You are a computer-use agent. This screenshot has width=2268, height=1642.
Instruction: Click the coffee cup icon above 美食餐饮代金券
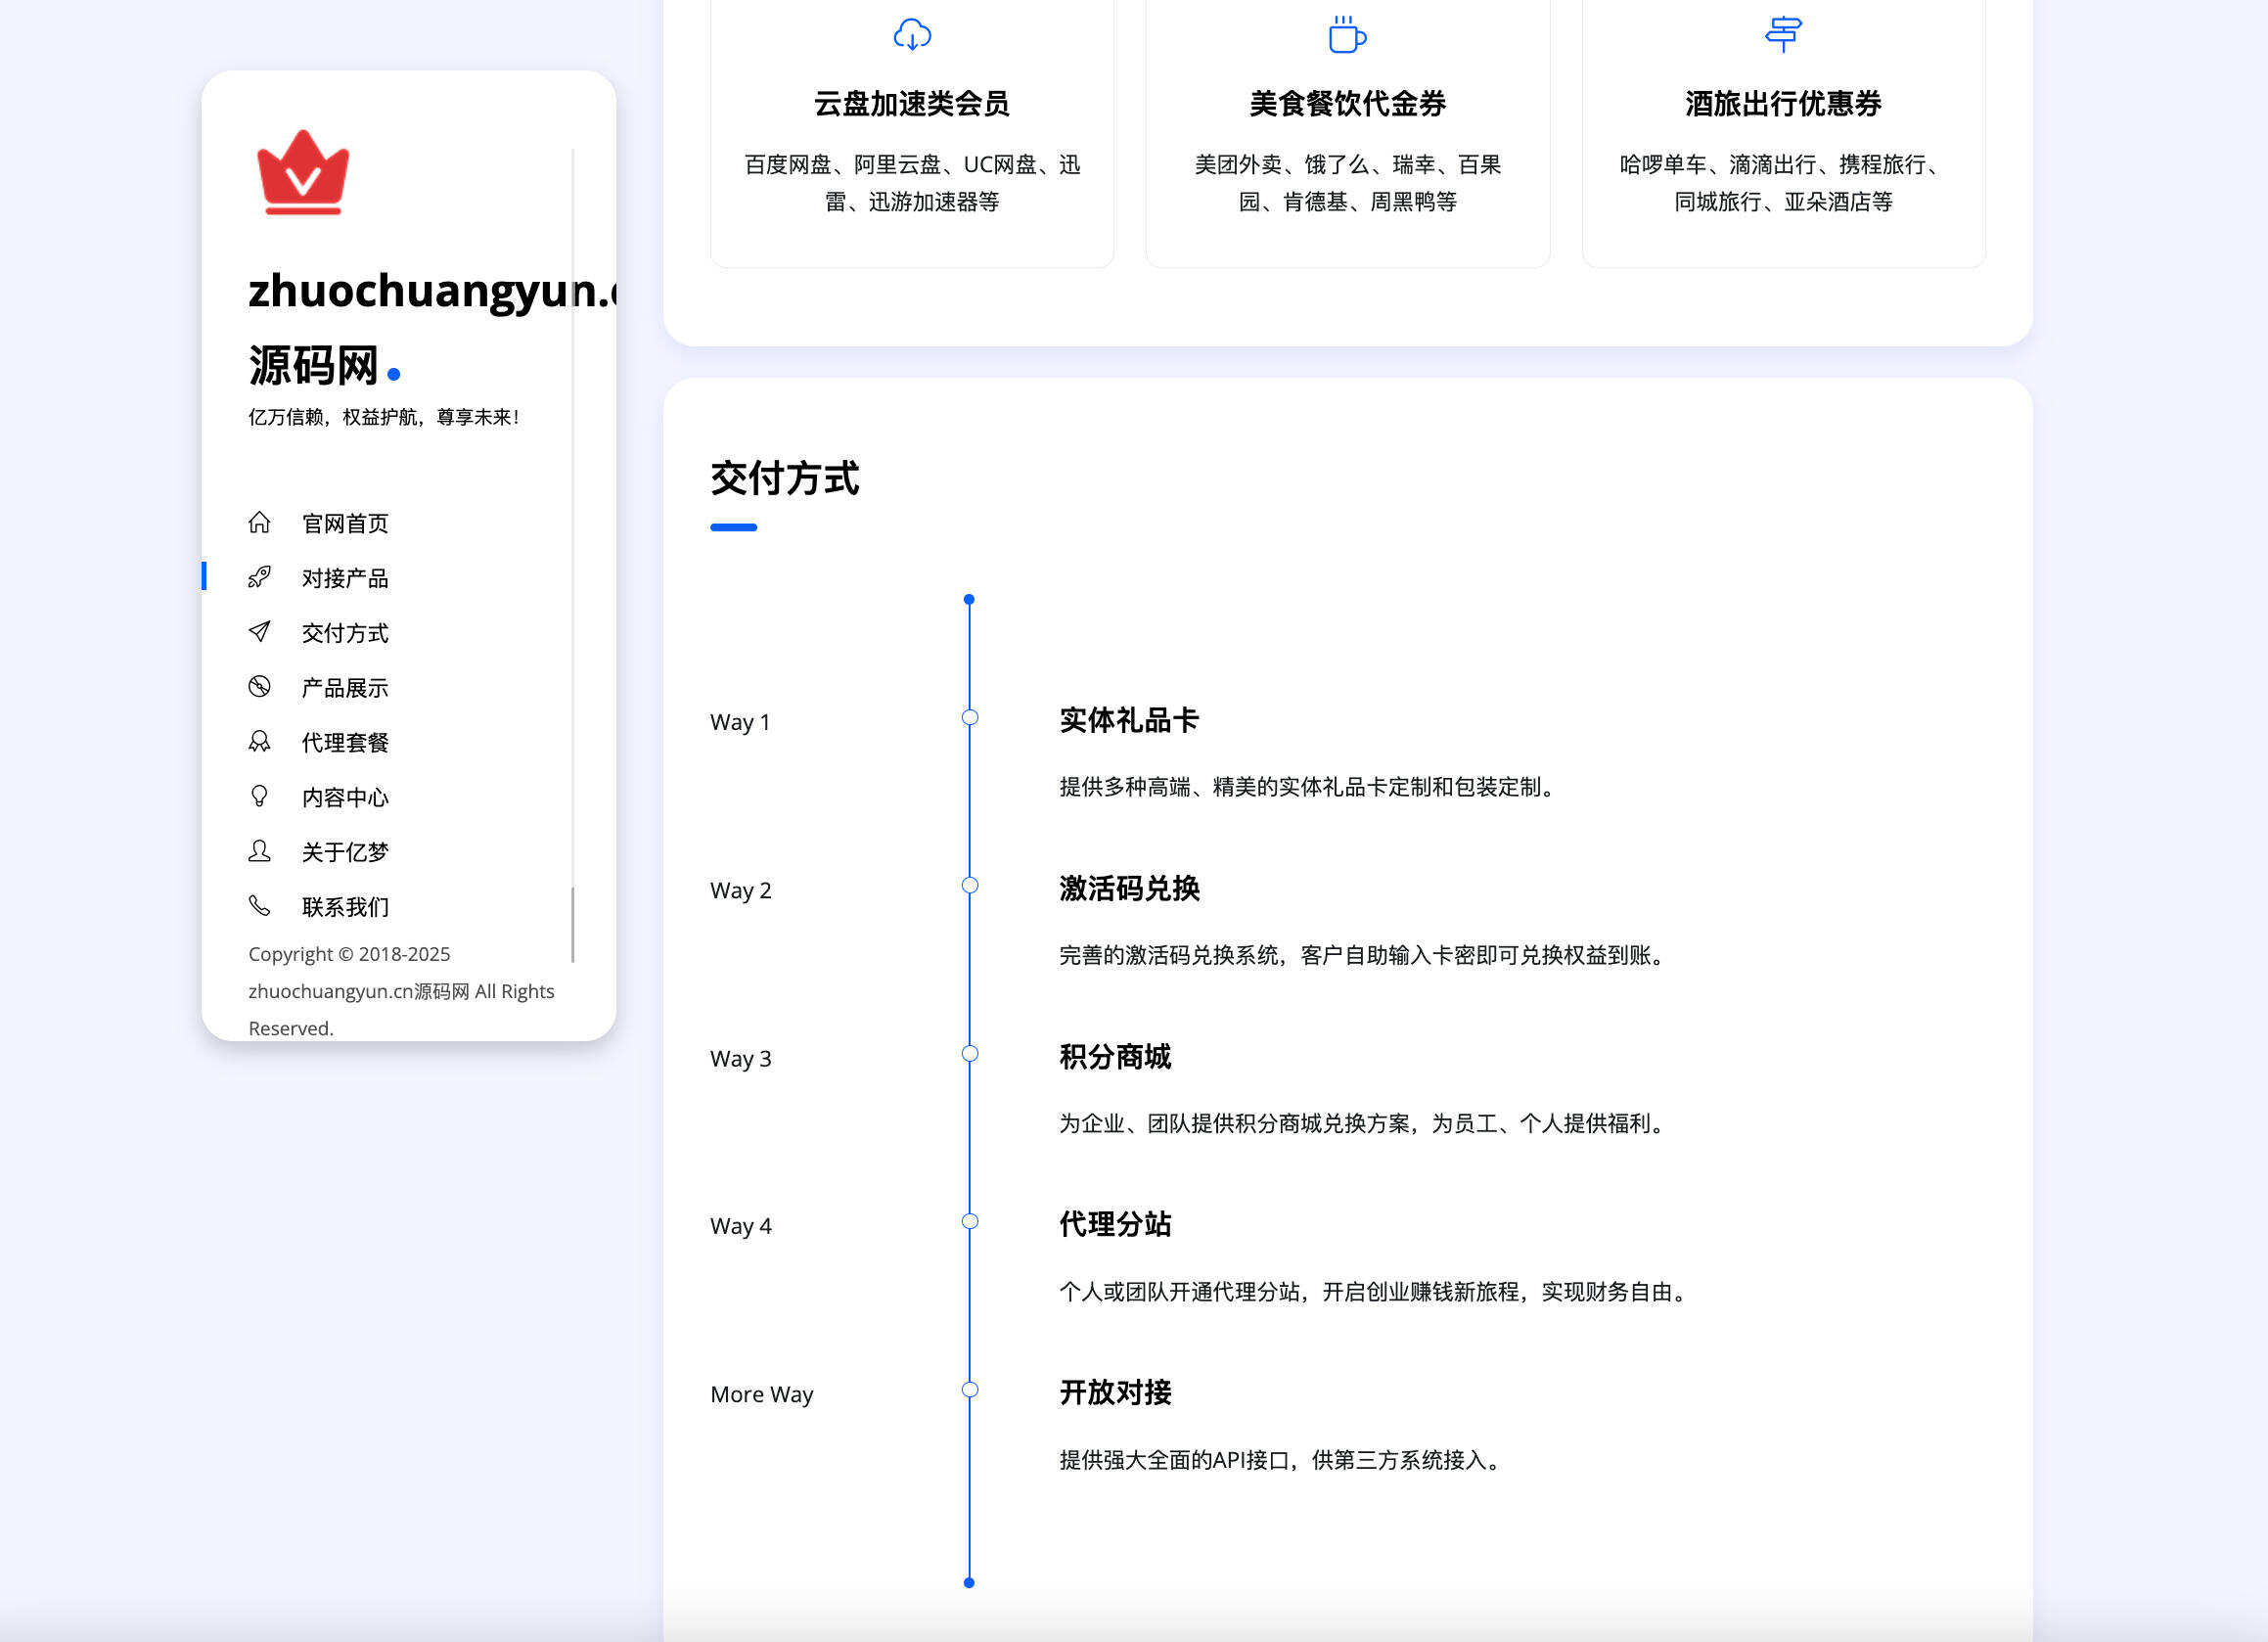point(1347,33)
